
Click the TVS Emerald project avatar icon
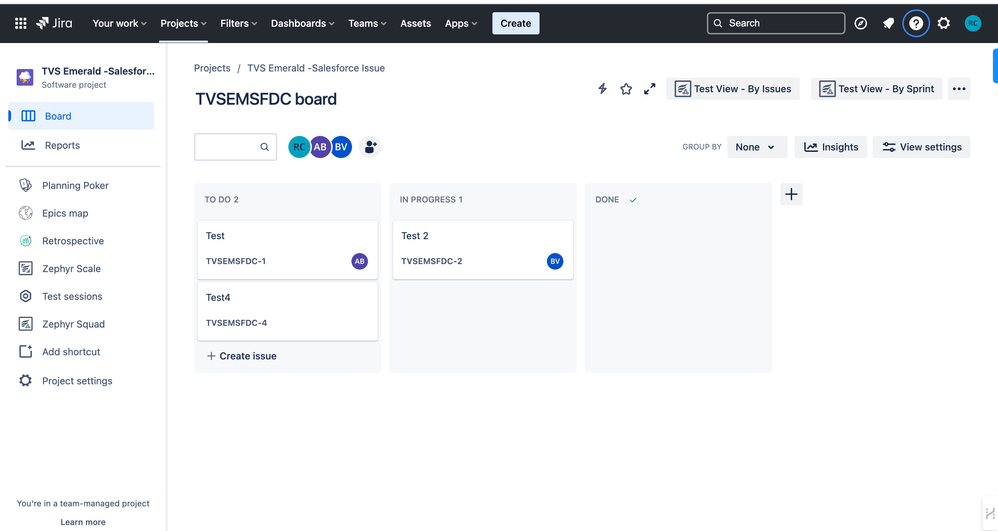coord(25,77)
